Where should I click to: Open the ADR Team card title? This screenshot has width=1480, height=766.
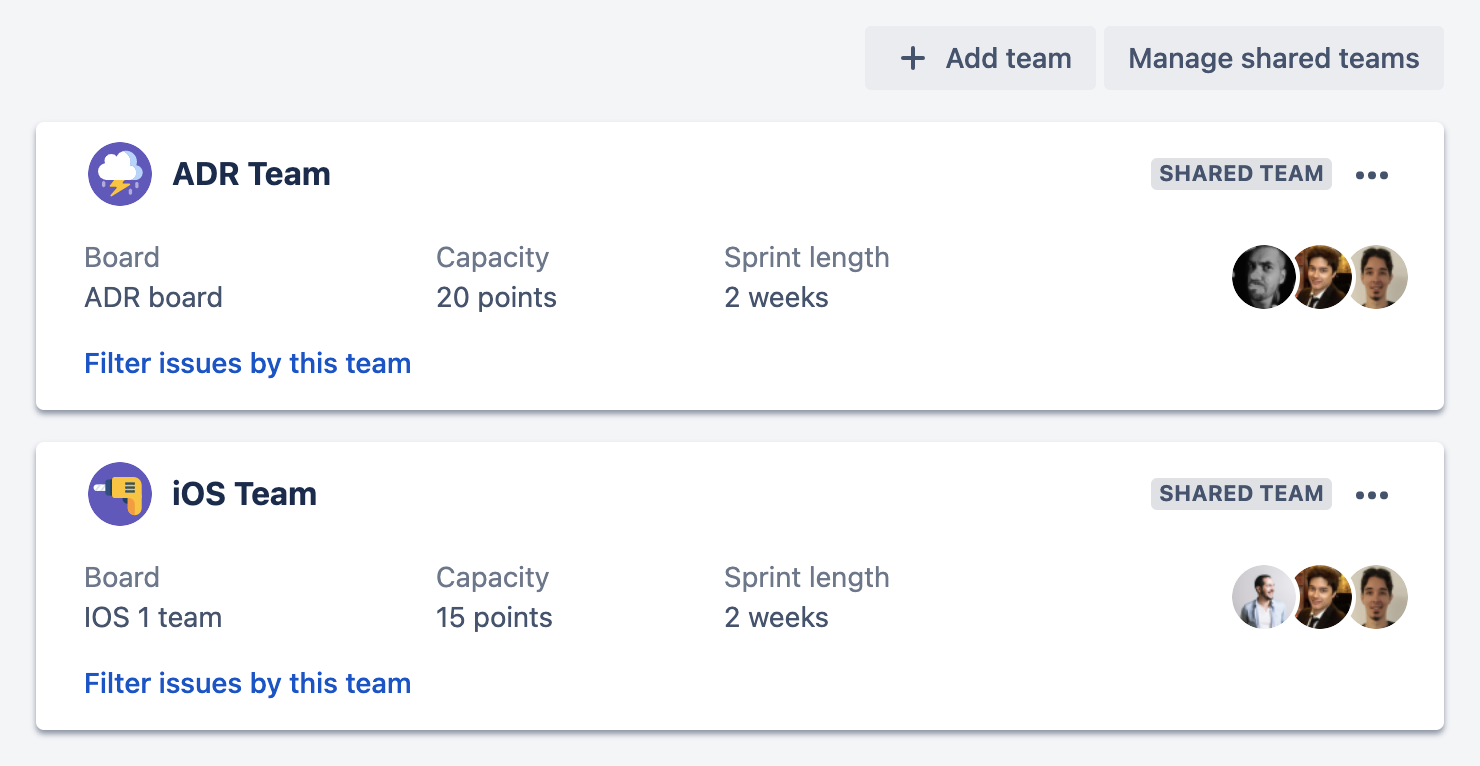tap(252, 173)
